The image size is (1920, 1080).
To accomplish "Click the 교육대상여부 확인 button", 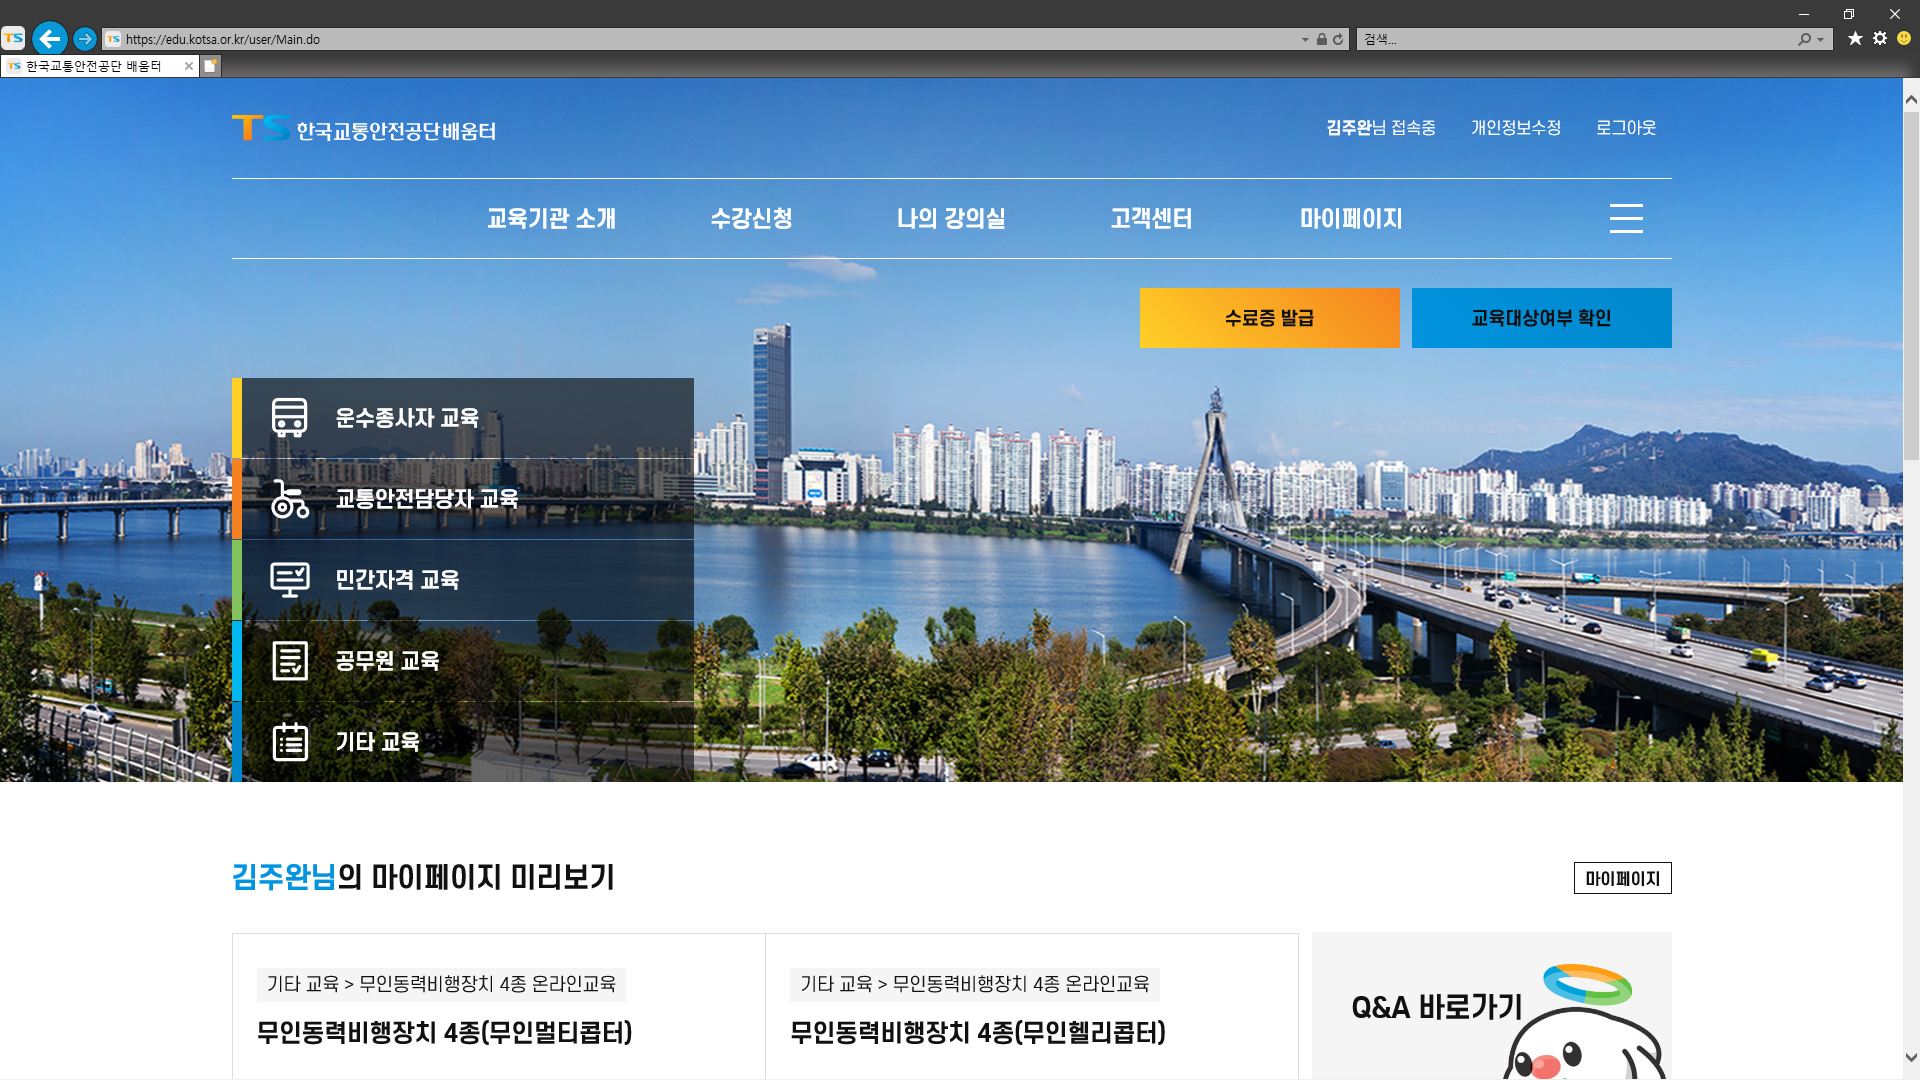I will (x=1541, y=318).
